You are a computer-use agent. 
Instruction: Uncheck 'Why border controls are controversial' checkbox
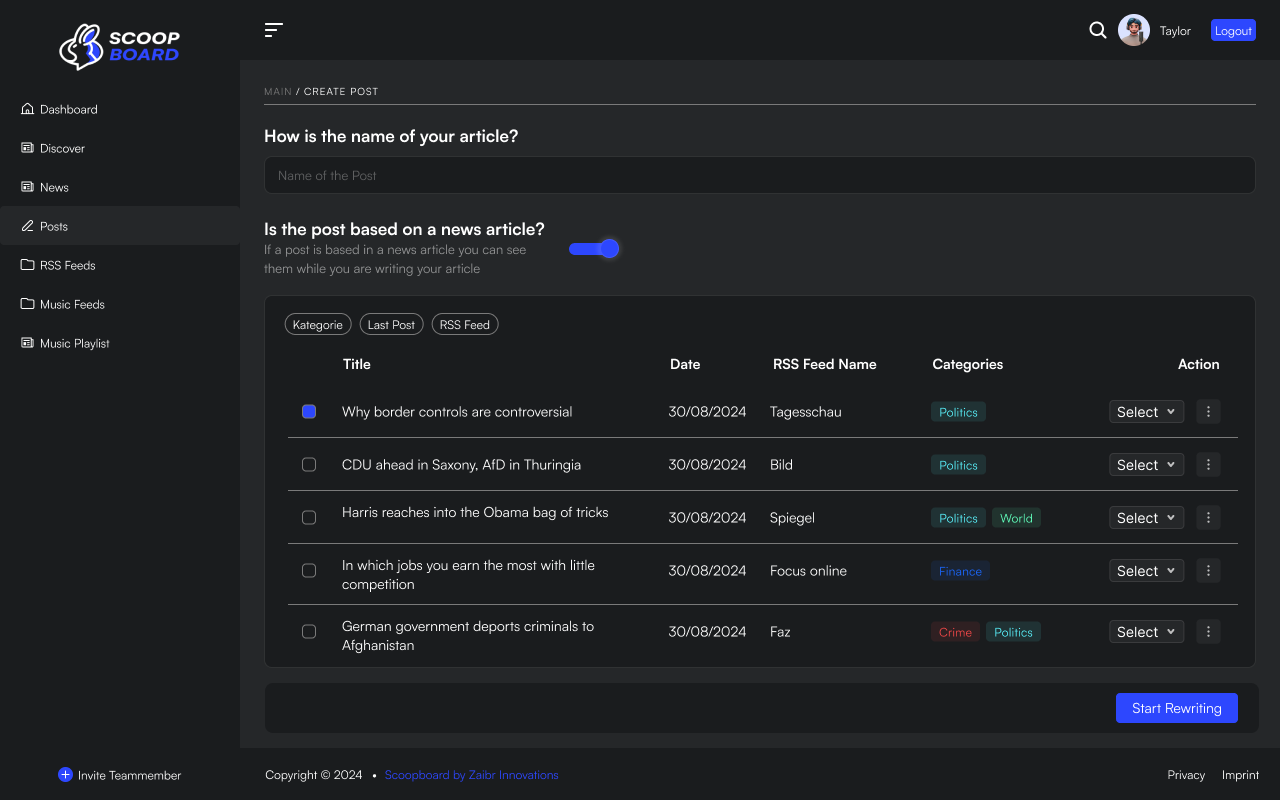pyautogui.click(x=309, y=411)
